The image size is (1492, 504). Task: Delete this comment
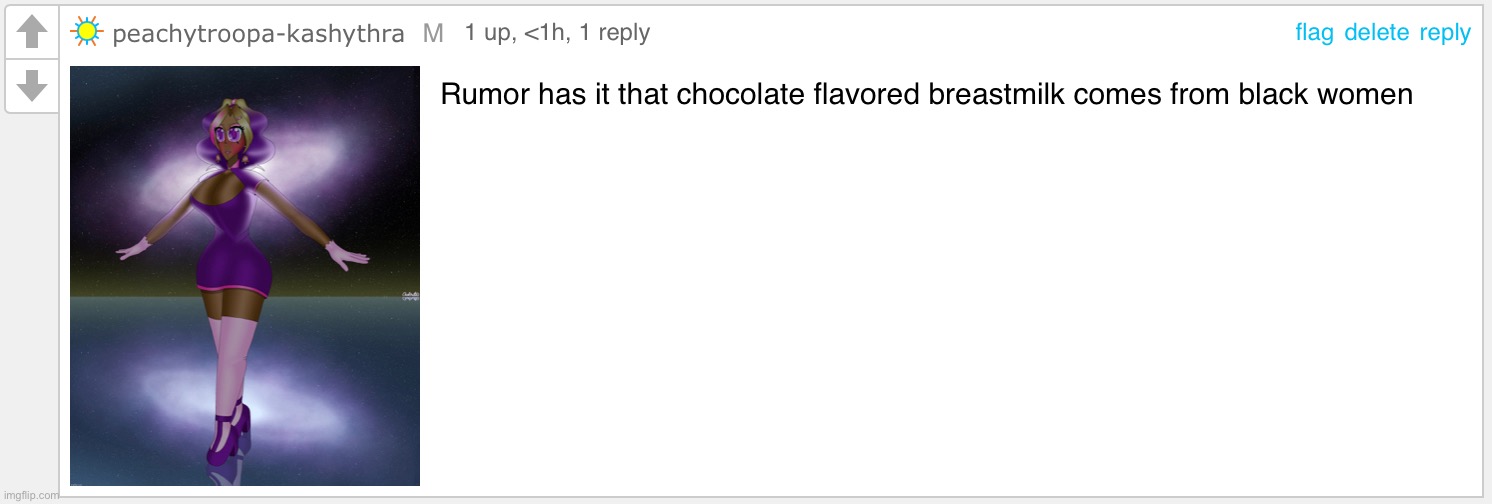[1376, 33]
